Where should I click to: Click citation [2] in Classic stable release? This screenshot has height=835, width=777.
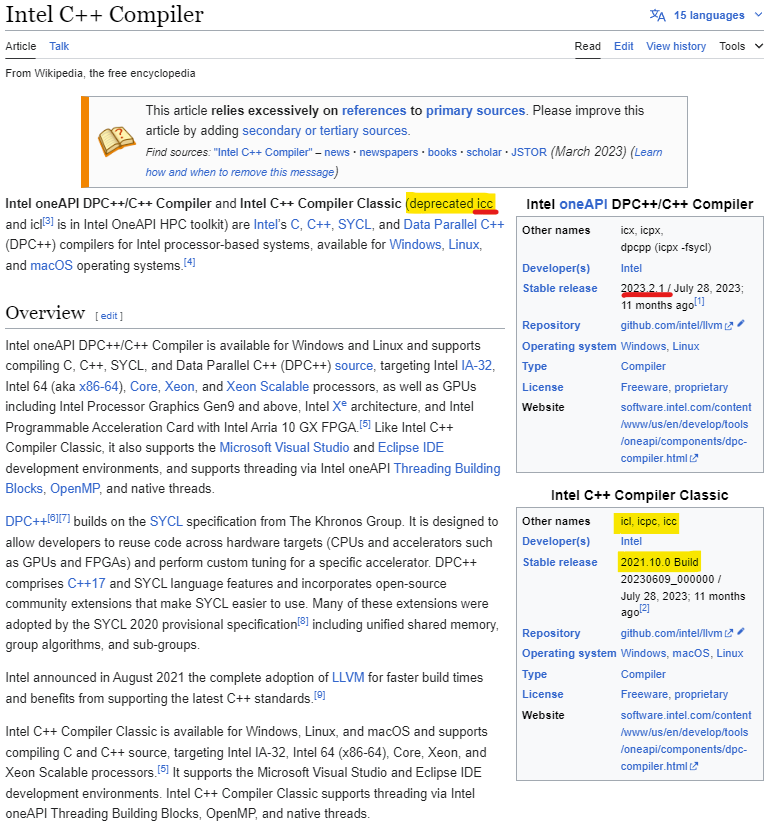[x=644, y=608]
